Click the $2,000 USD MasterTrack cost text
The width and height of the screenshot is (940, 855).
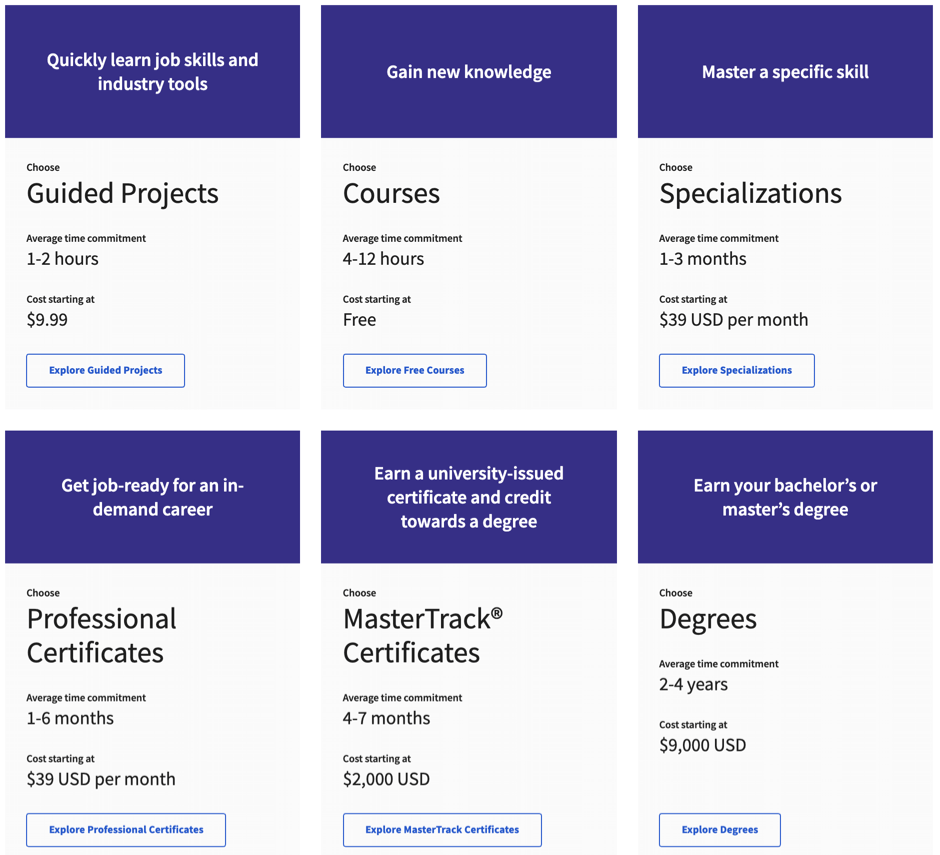point(386,779)
